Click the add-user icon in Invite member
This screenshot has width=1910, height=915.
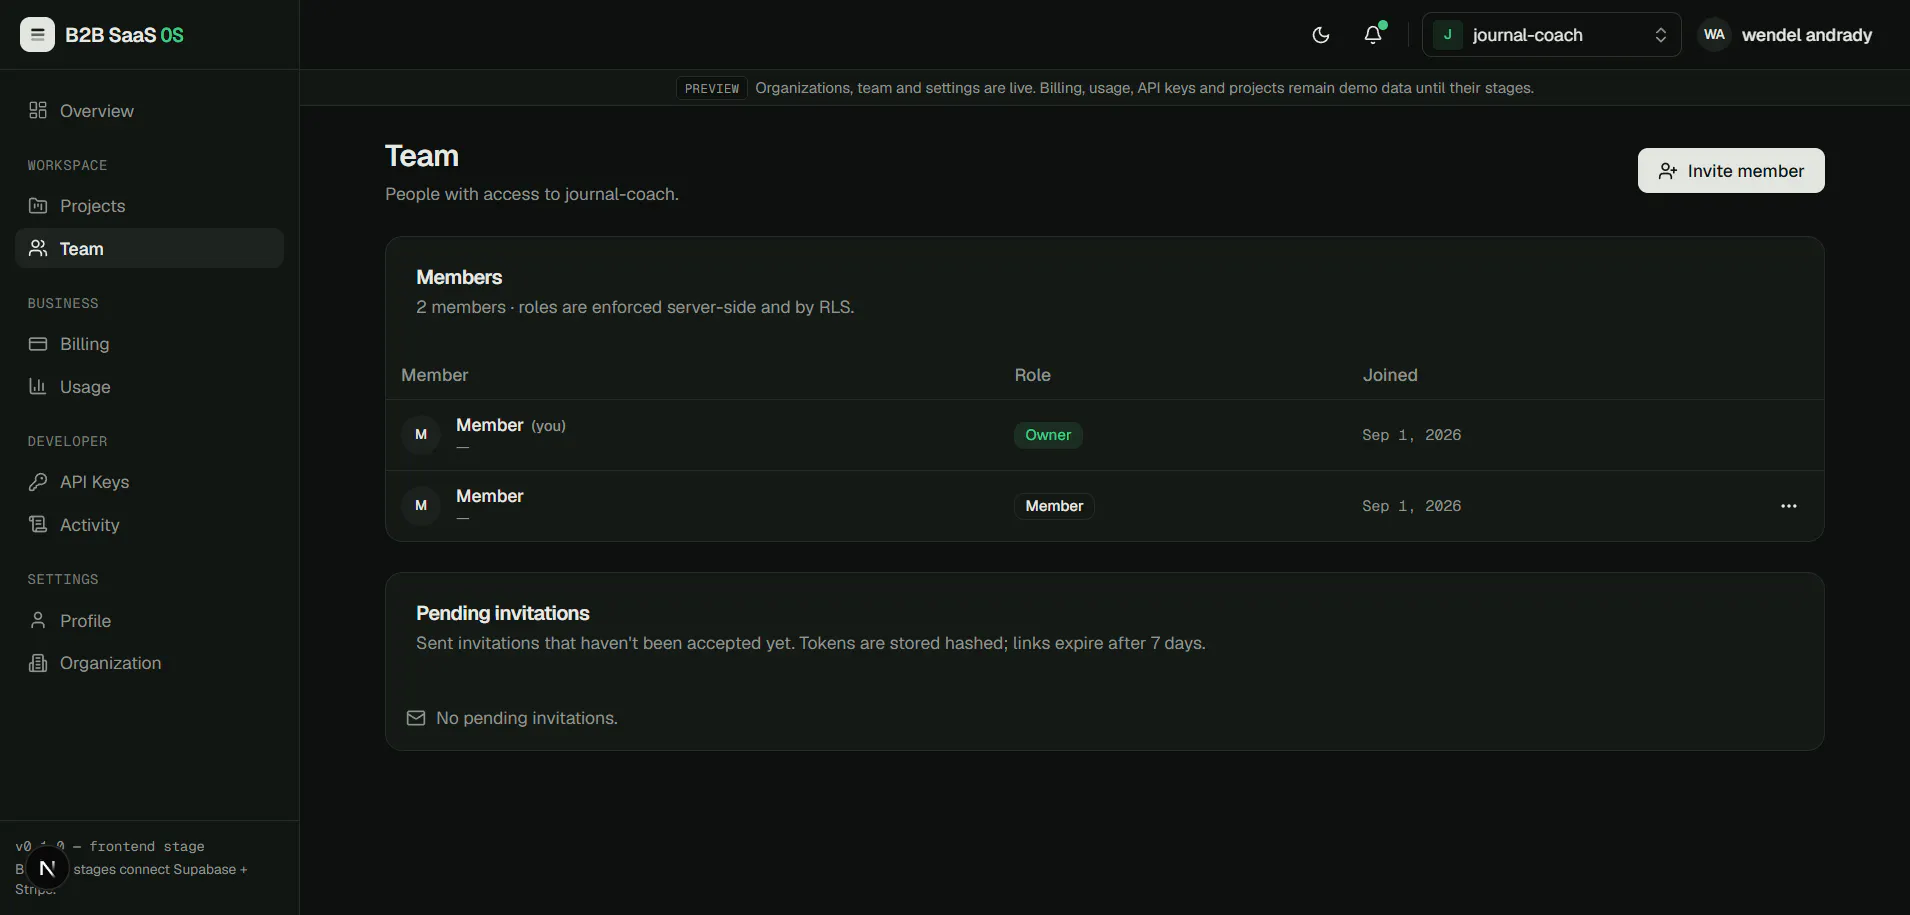coord(1667,171)
